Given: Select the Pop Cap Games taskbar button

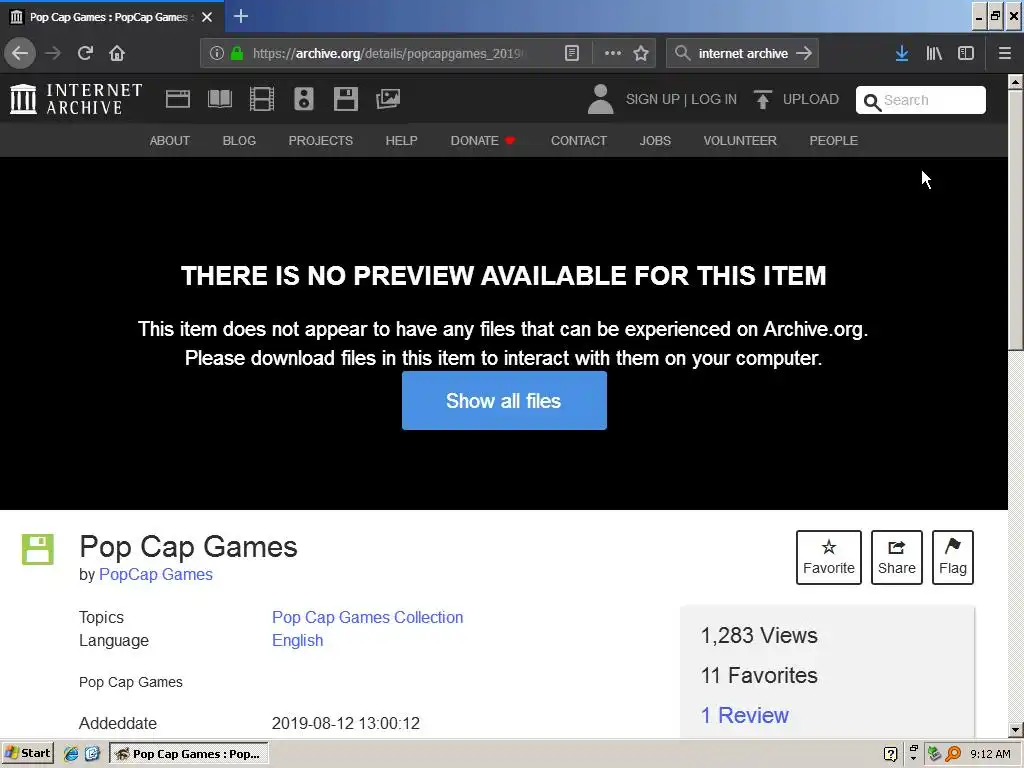Looking at the screenshot, I should [x=189, y=754].
